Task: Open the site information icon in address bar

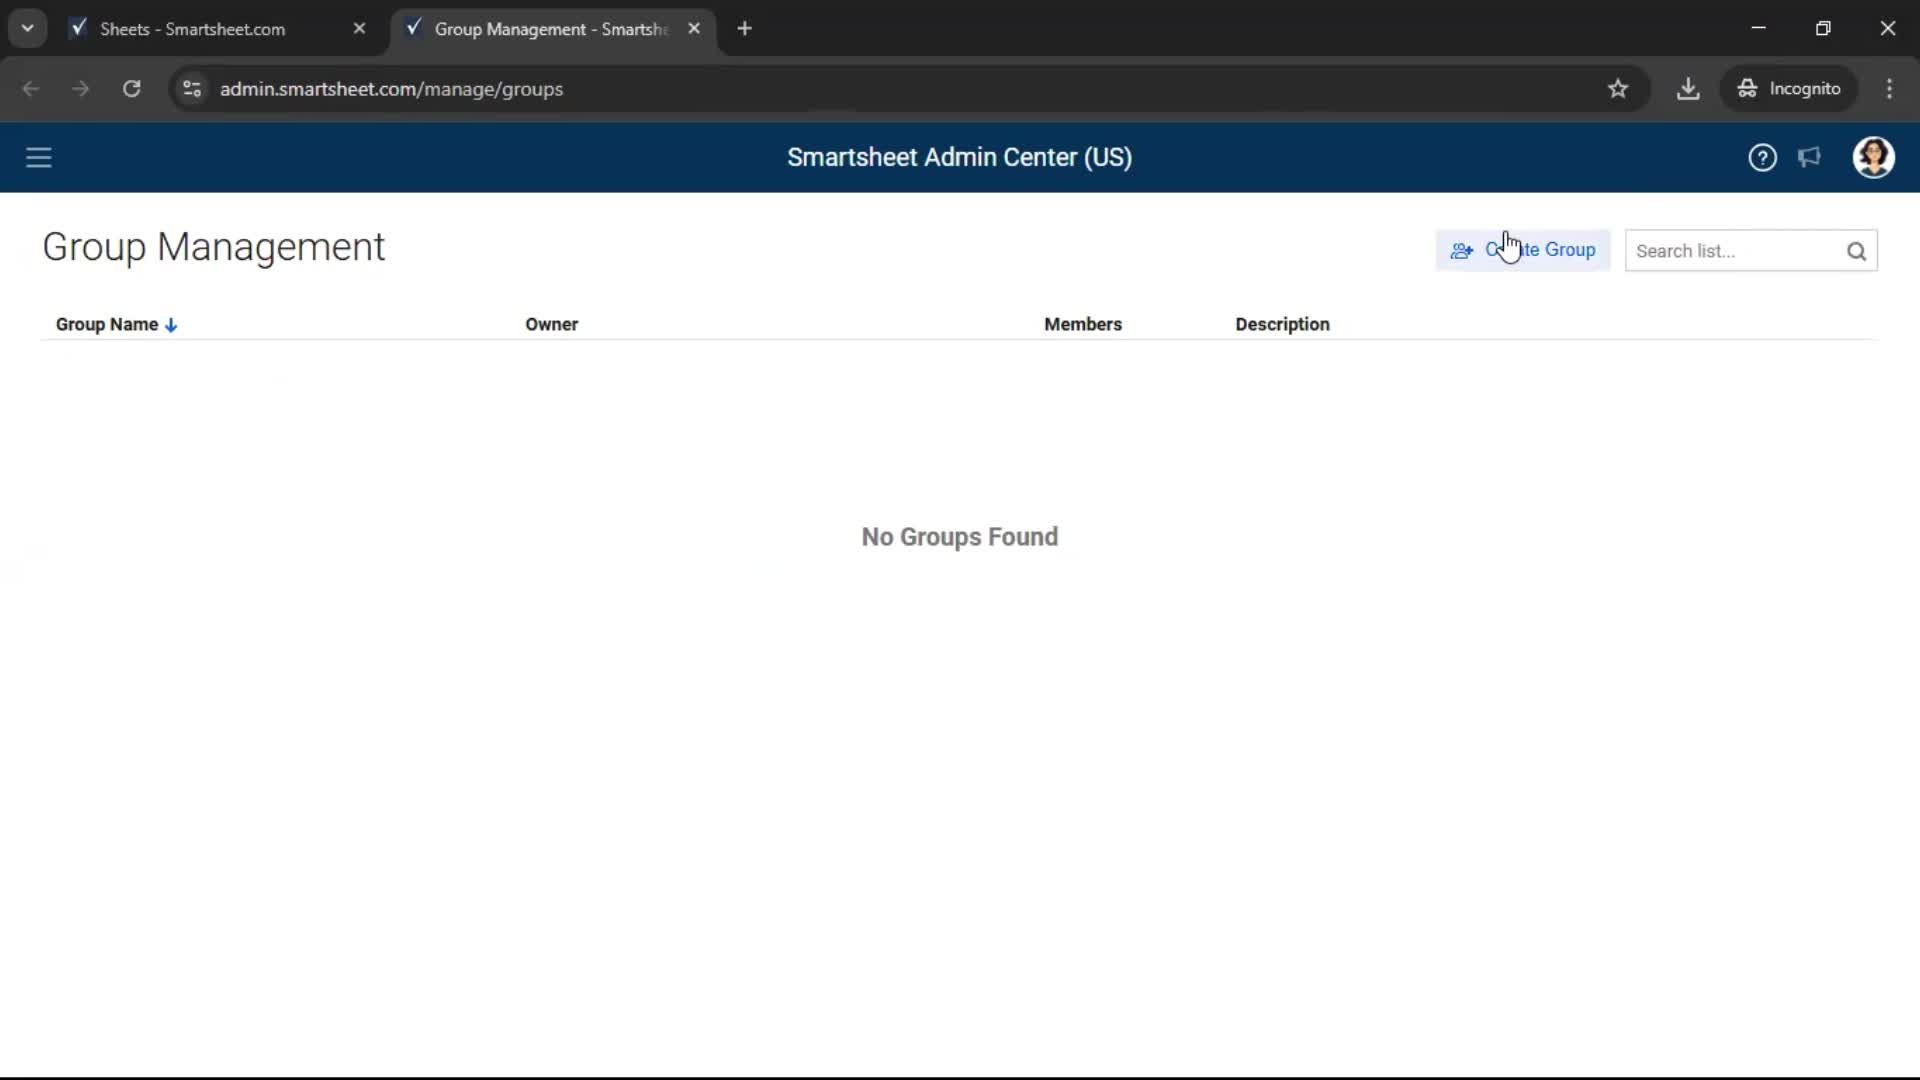Action: coord(191,88)
